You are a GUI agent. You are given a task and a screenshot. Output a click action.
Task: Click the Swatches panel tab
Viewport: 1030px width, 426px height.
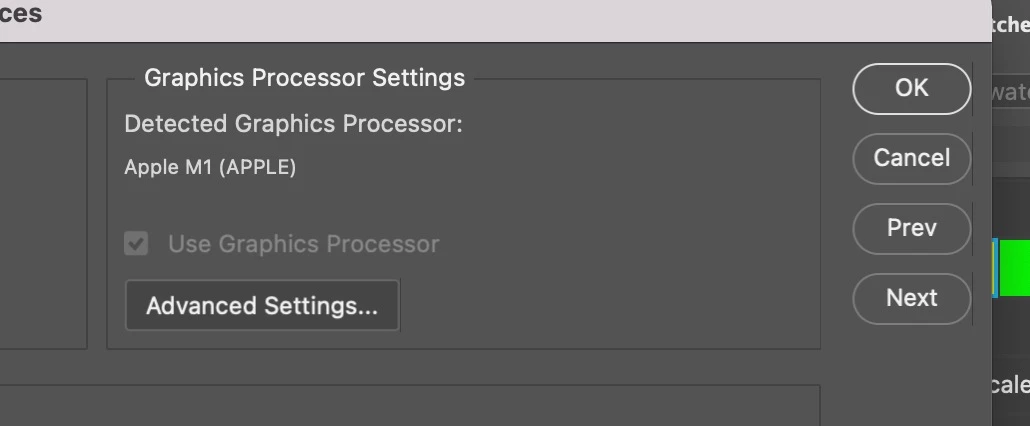point(1010,26)
